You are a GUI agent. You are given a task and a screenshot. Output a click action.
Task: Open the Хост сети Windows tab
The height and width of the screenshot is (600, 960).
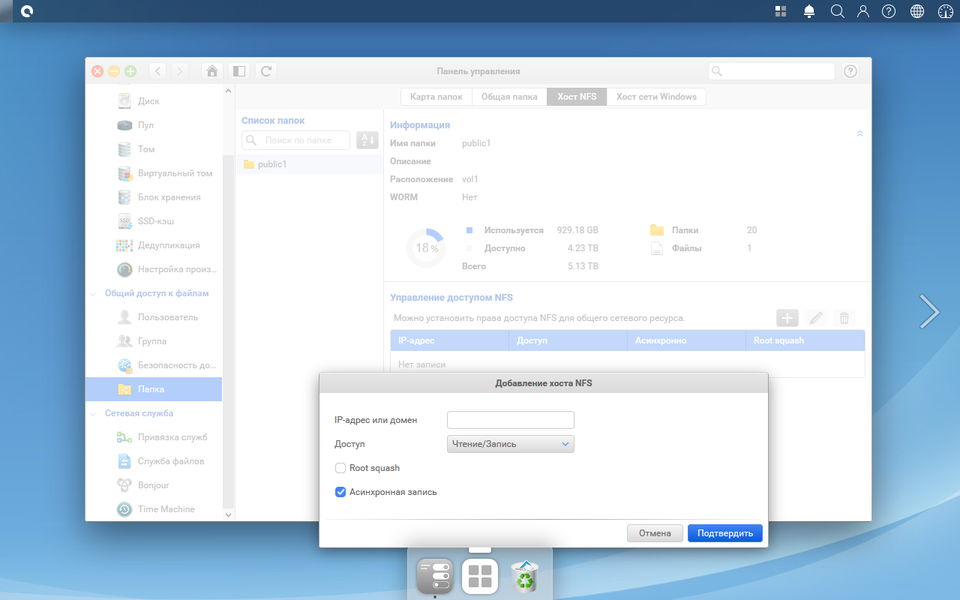point(656,97)
